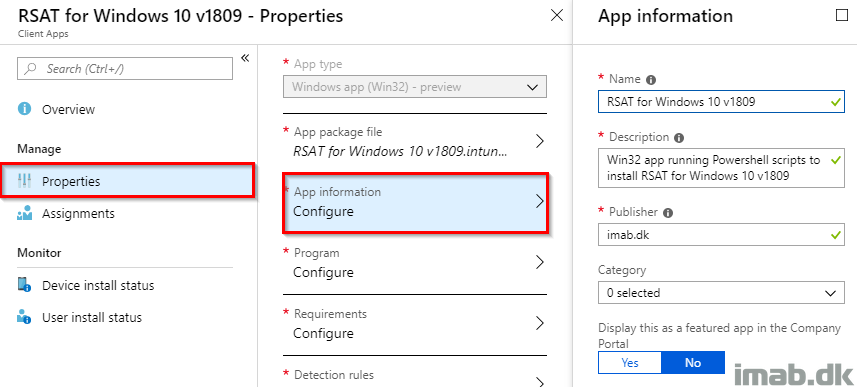
Task: Click the Properties sliders icon
Action: 24,181
